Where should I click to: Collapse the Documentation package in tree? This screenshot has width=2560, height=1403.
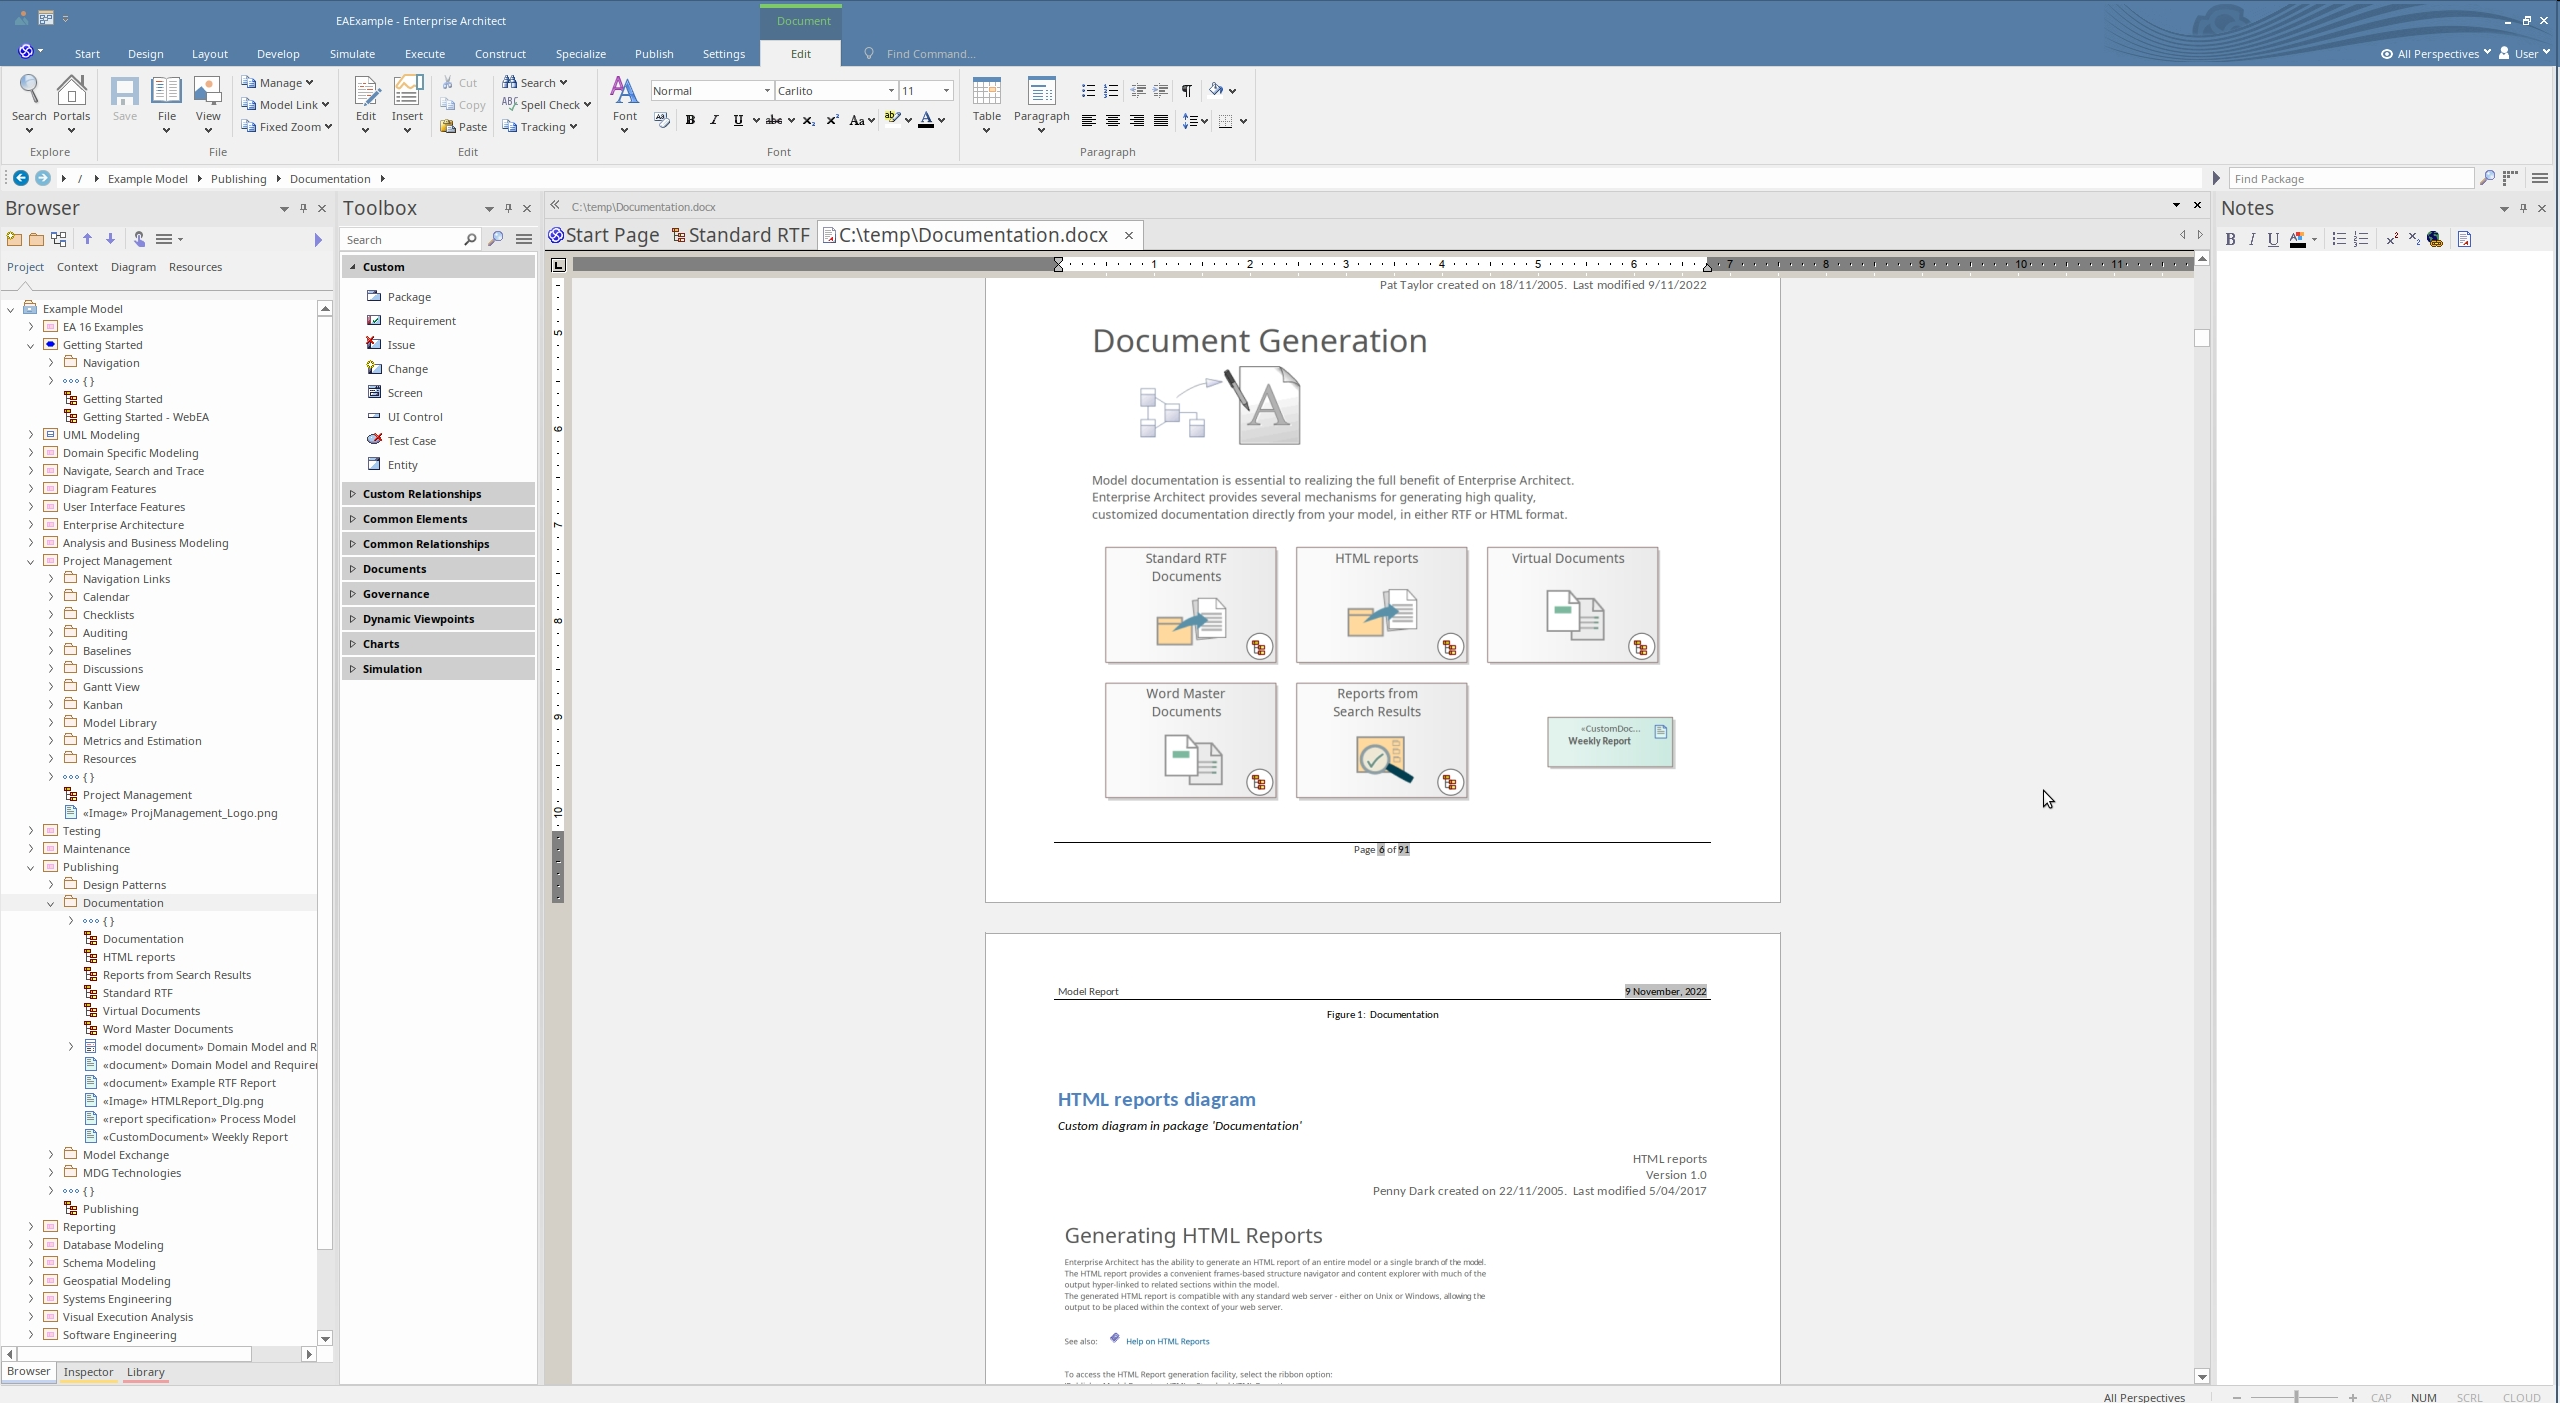coord(51,903)
